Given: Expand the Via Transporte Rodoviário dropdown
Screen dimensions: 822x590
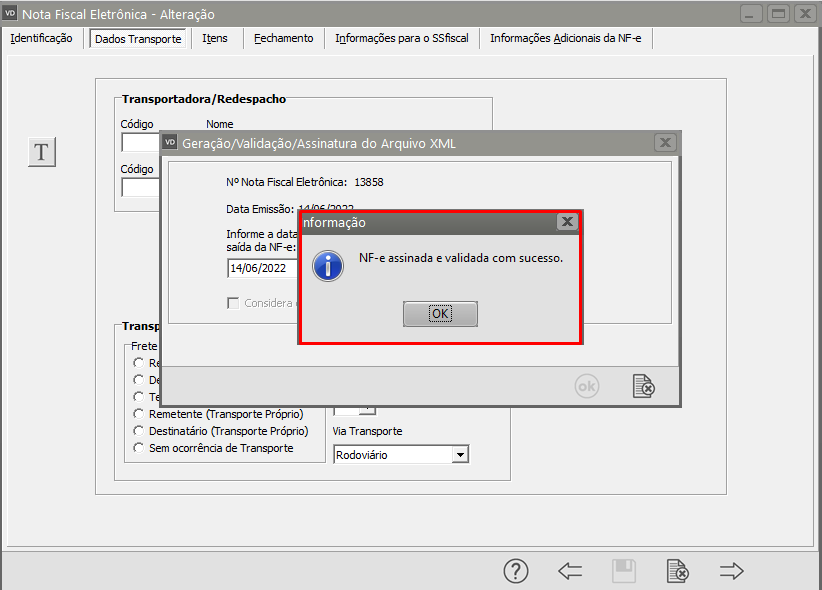Looking at the screenshot, I should point(460,455).
